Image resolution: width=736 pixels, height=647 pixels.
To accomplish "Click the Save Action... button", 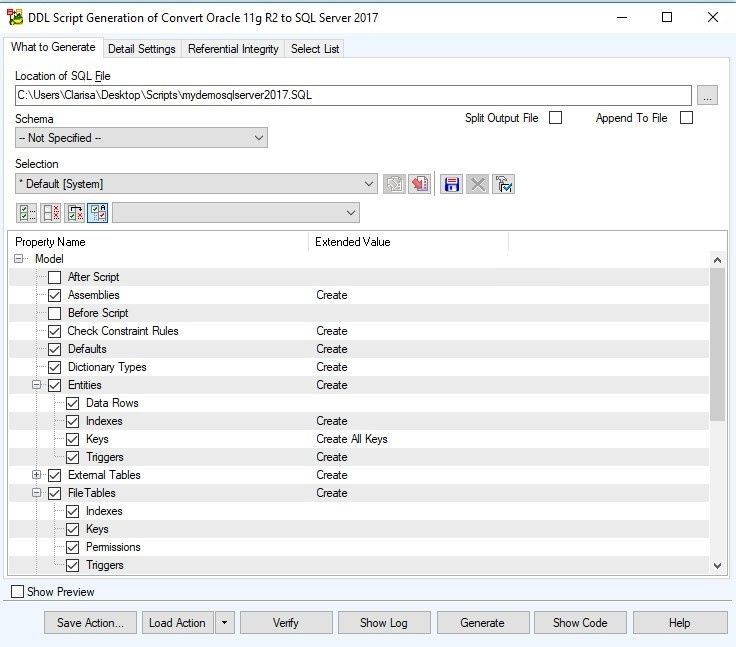I will (x=90, y=623).
